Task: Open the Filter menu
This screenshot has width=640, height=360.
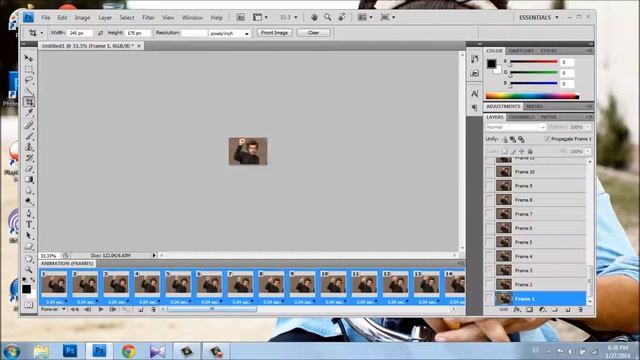Action: pyautogui.click(x=148, y=18)
